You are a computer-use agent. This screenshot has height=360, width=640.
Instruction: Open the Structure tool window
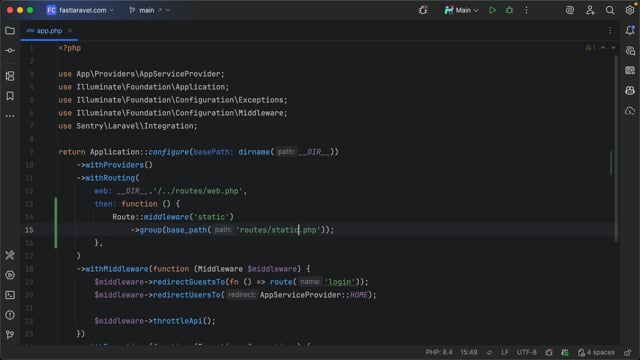(10, 76)
